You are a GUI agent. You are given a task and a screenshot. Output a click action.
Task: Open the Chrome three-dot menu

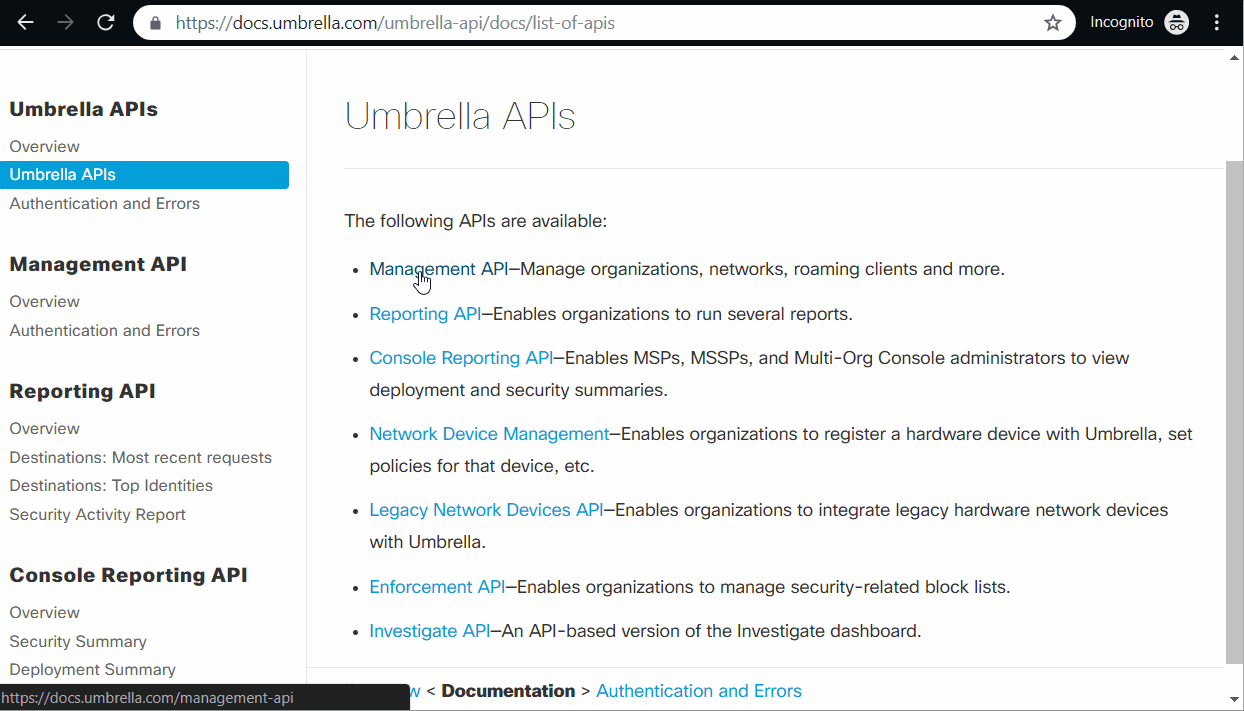pyautogui.click(x=1217, y=22)
